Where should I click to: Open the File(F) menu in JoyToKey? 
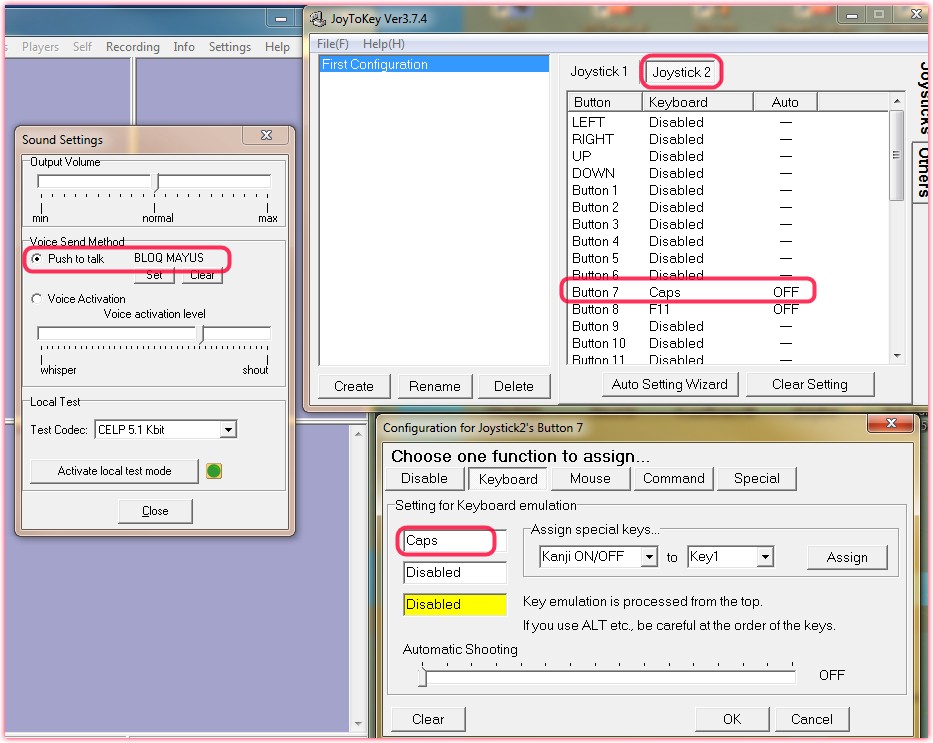click(x=333, y=44)
